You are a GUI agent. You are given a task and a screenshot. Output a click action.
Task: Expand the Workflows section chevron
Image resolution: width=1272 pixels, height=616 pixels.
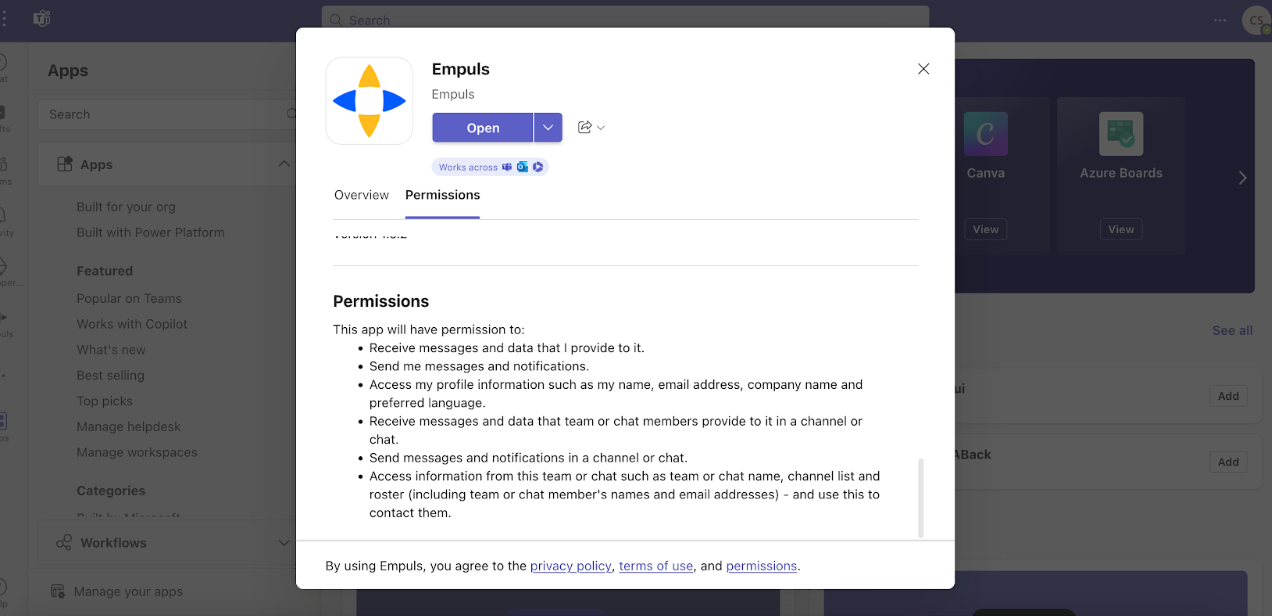point(284,543)
